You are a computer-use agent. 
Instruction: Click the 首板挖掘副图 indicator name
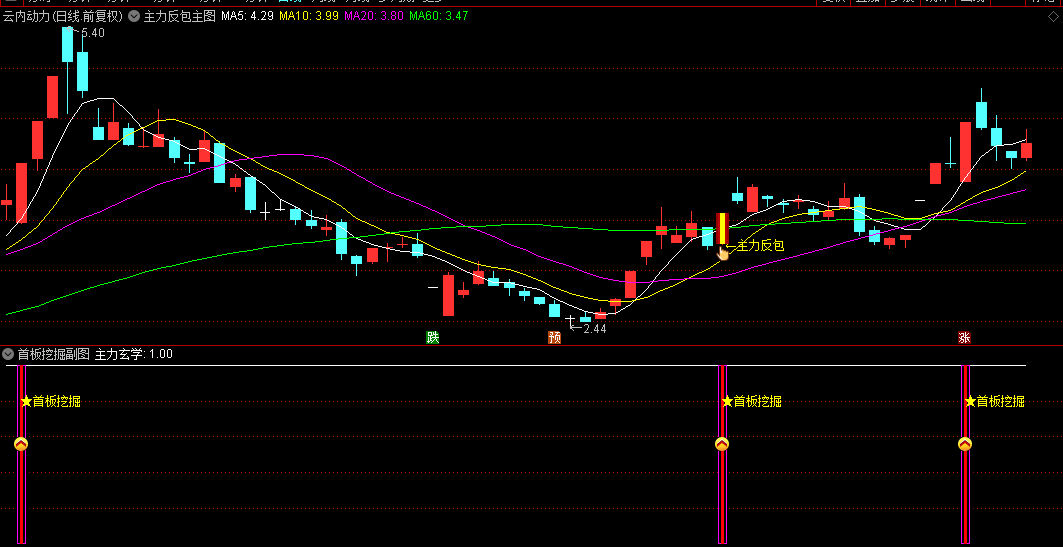point(54,354)
